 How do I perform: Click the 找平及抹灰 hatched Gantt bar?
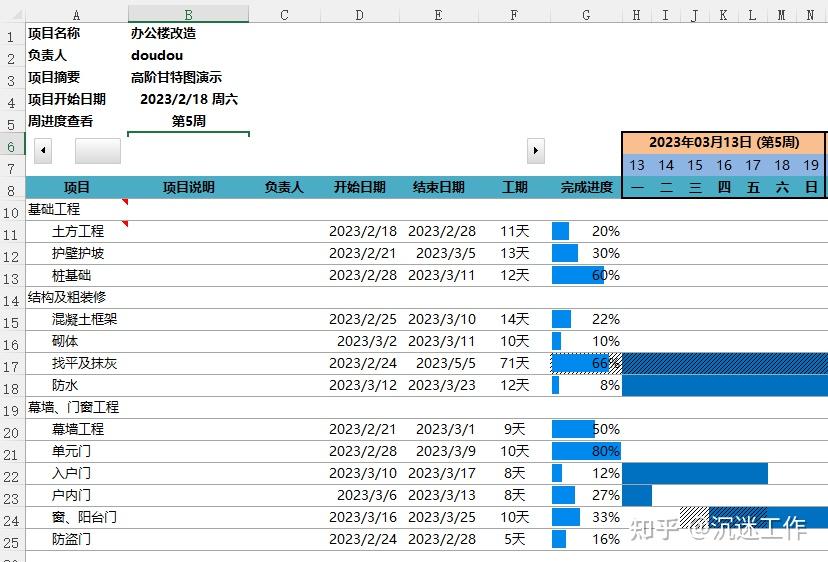pos(726,363)
